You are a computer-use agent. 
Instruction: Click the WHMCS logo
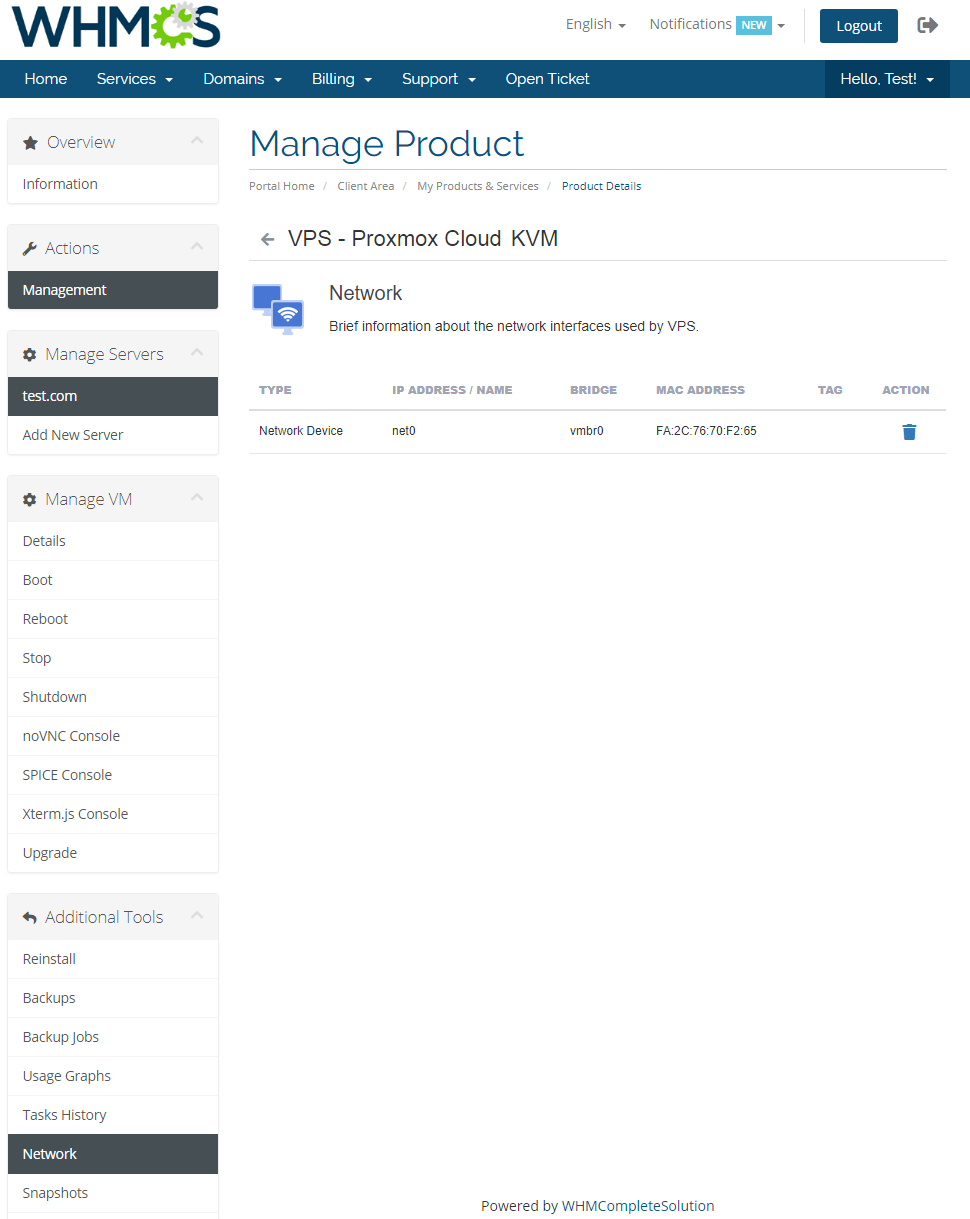pos(116,25)
